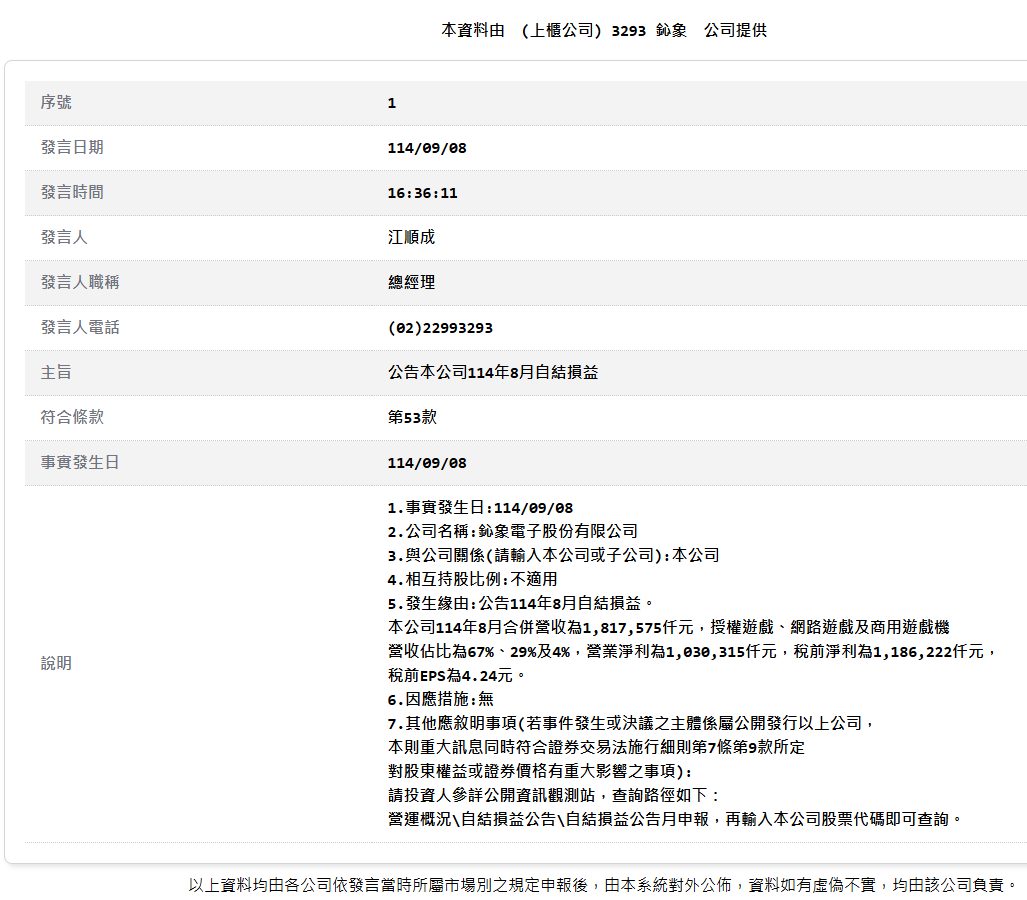Click the 序號 row label
Screen dimensions: 1027x900
coord(56,102)
